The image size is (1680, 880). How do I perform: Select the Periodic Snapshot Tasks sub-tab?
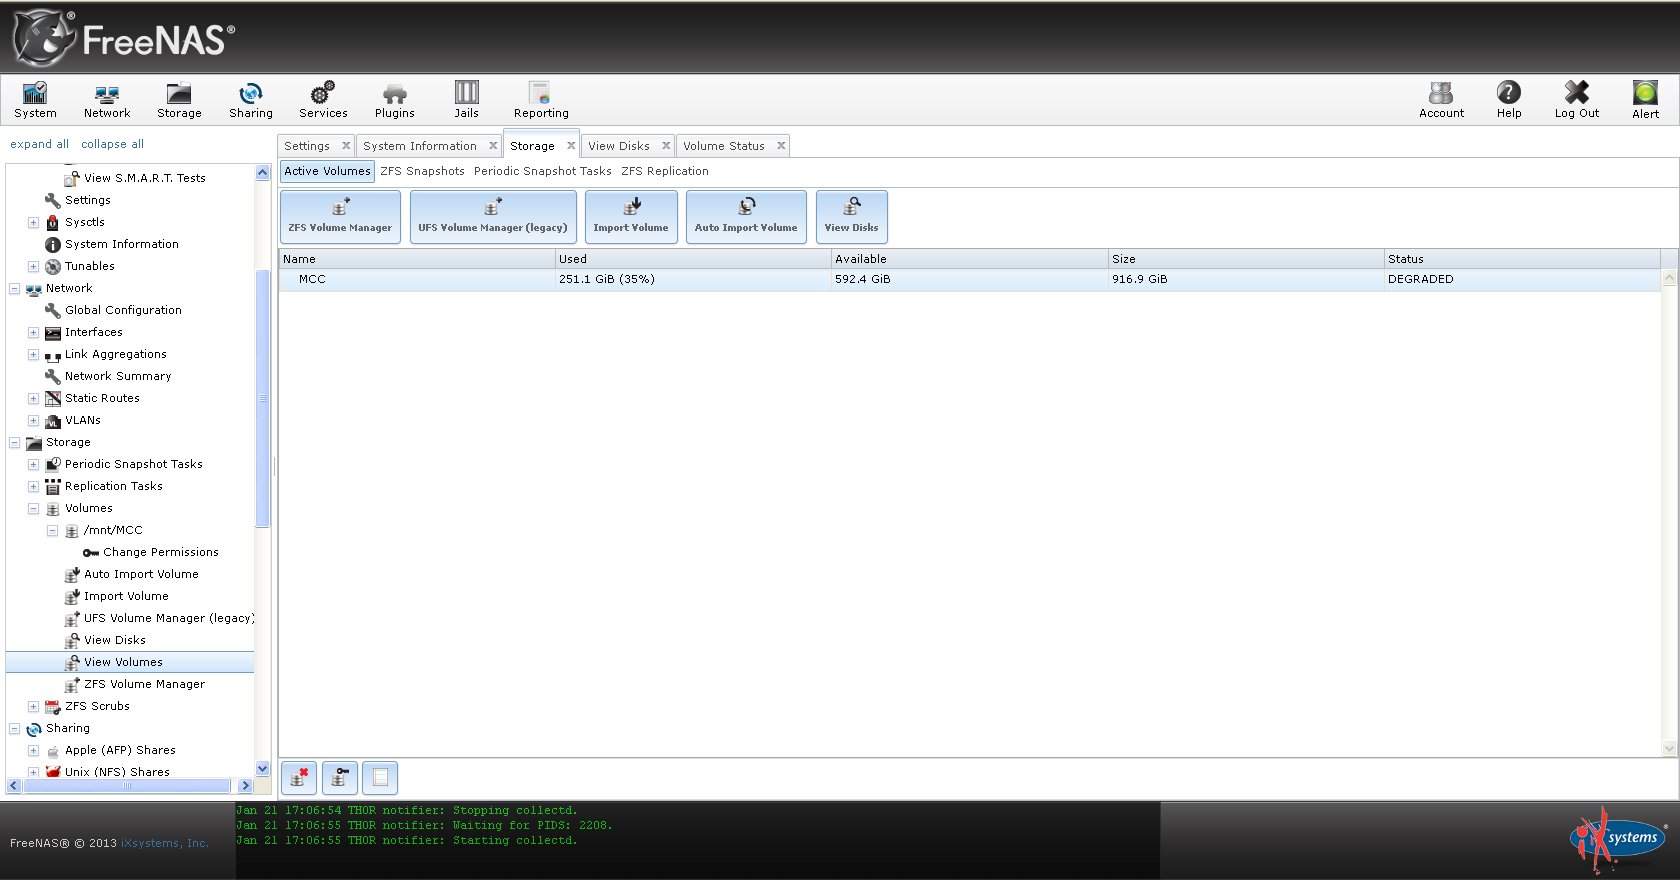coord(543,171)
